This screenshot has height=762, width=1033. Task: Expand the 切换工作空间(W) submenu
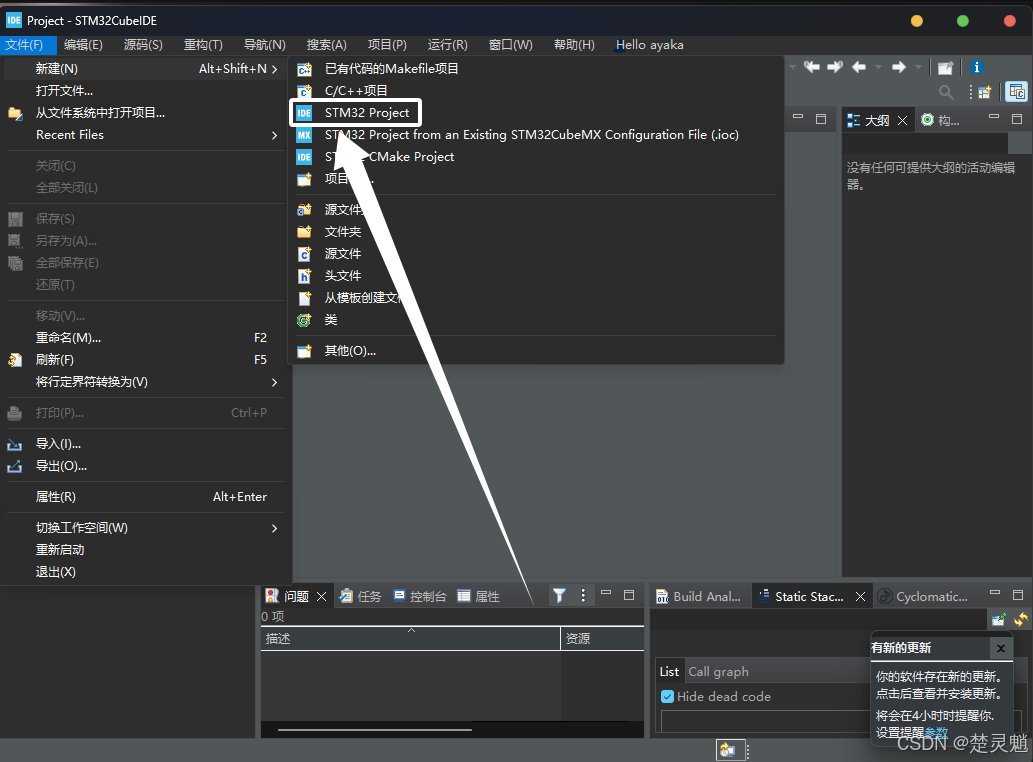click(275, 528)
